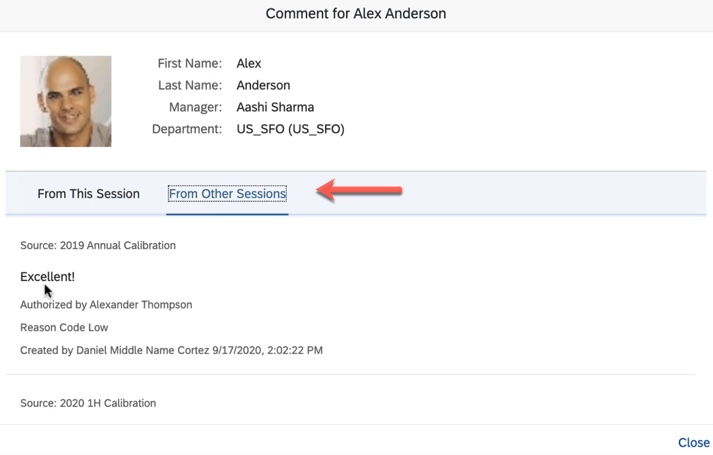
Task: Click the red arrow pointing at the tab
Action: [360, 190]
